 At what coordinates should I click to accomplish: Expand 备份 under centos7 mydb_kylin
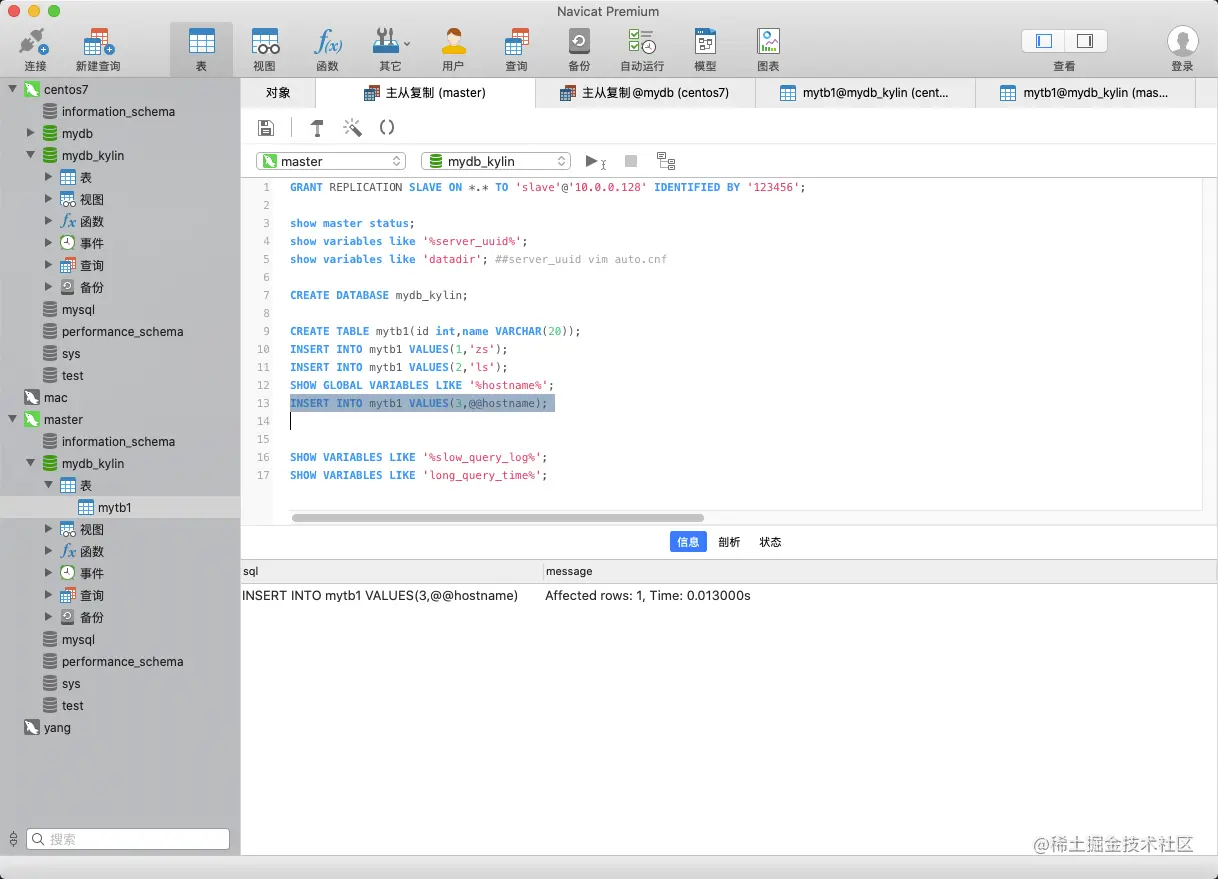(49, 287)
